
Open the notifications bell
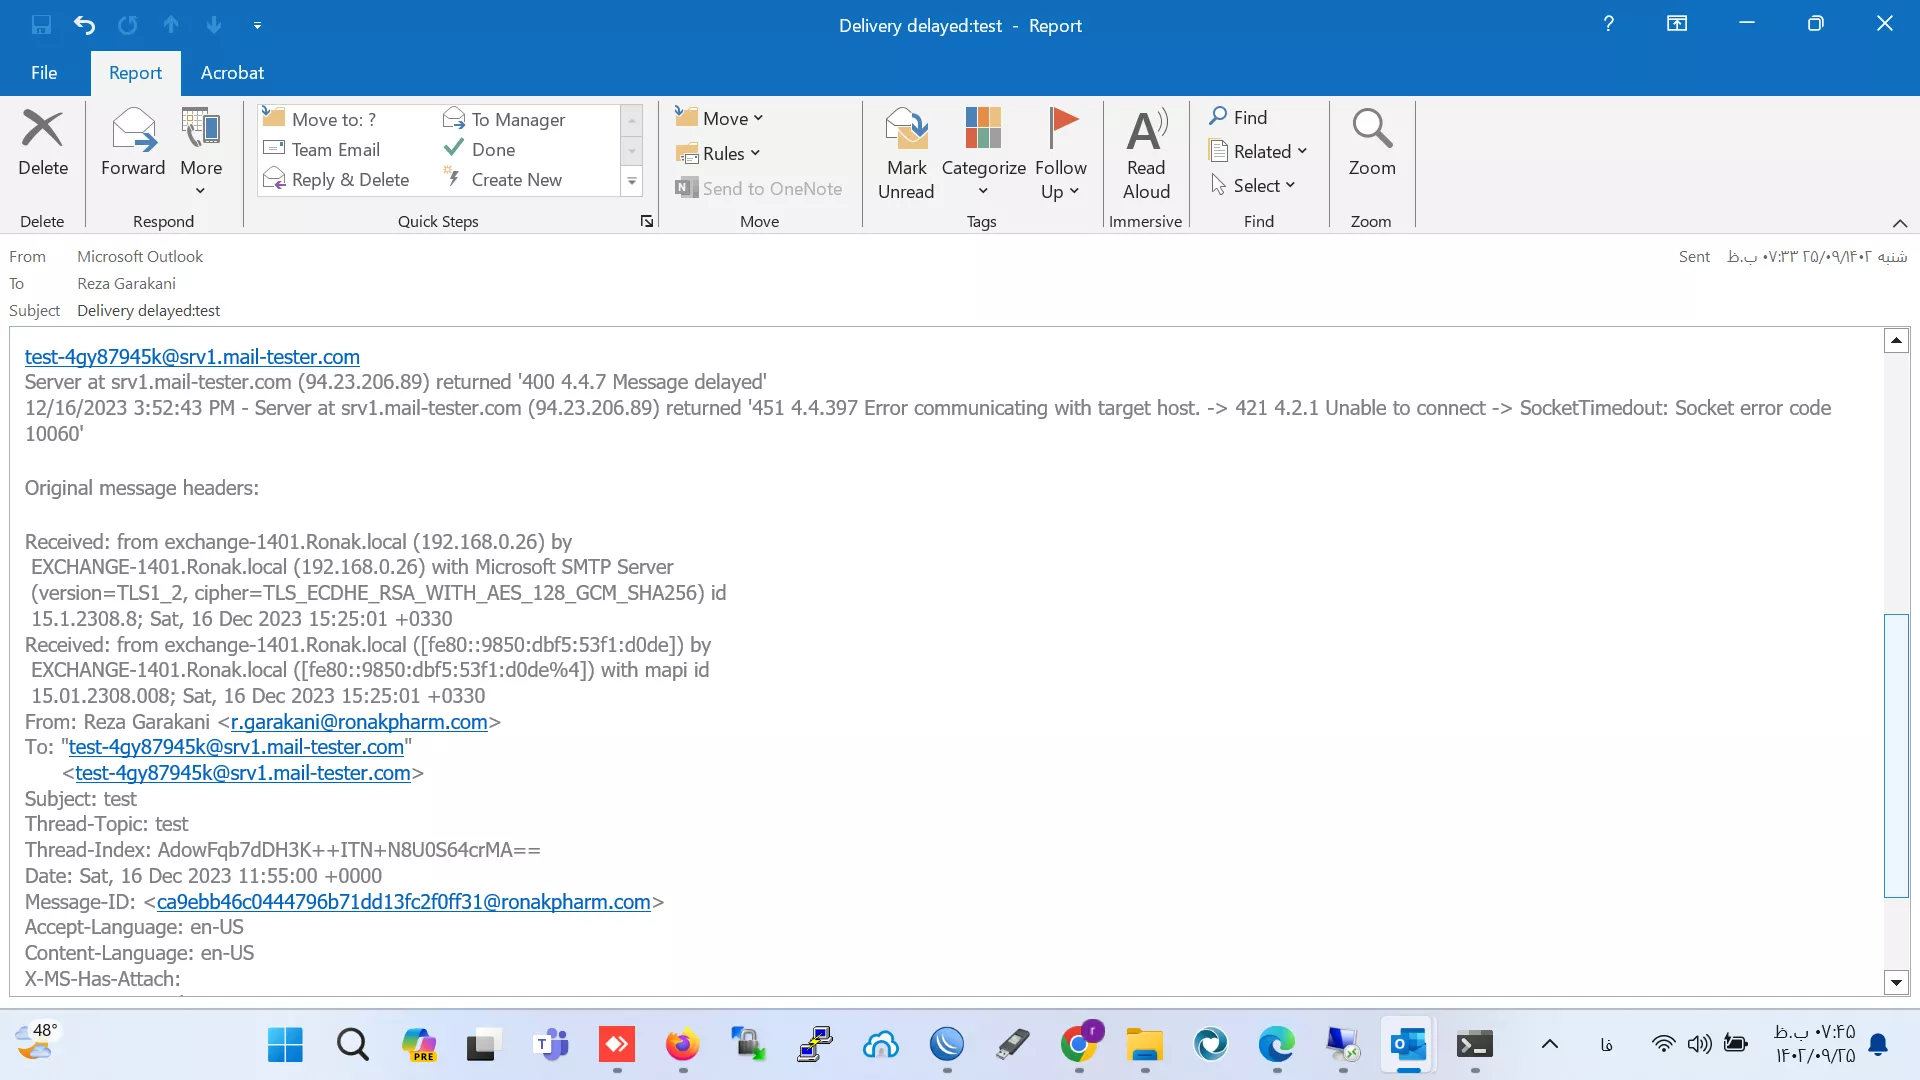[x=1878, y=1044]
